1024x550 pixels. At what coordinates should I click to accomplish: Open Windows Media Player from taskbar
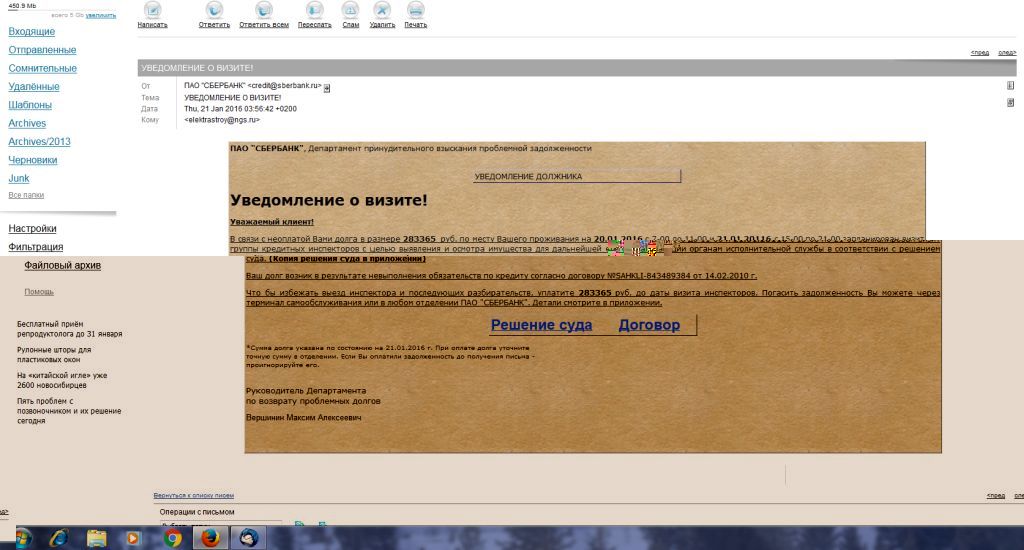[x=133, y=538]
